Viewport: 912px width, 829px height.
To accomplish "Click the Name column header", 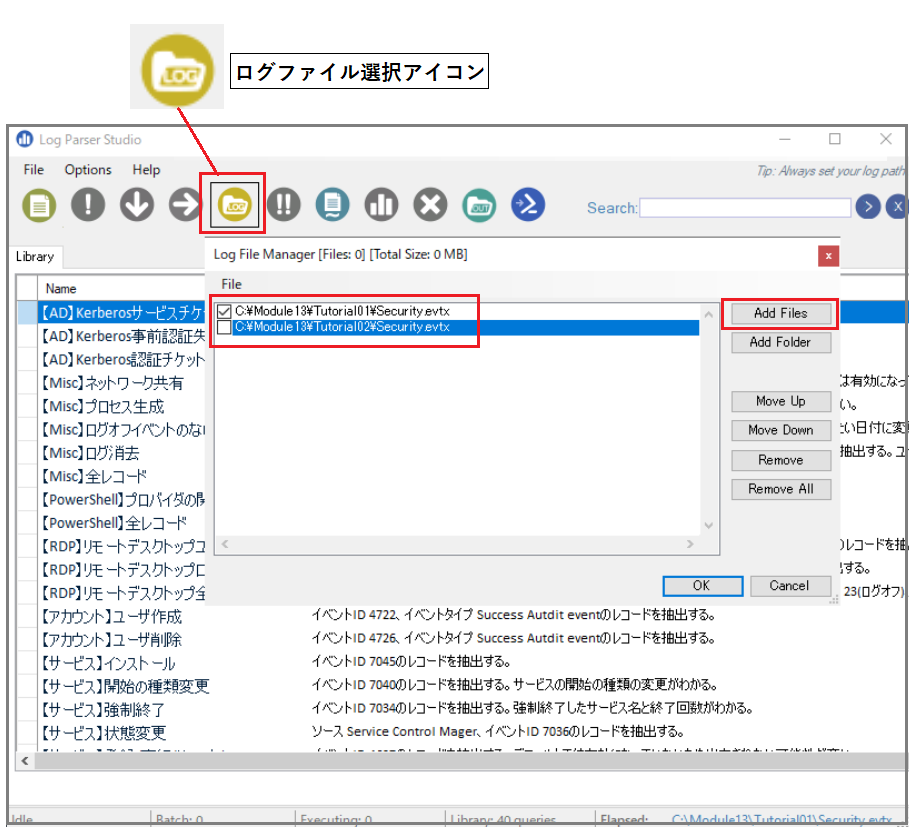I will click(61, 289).
